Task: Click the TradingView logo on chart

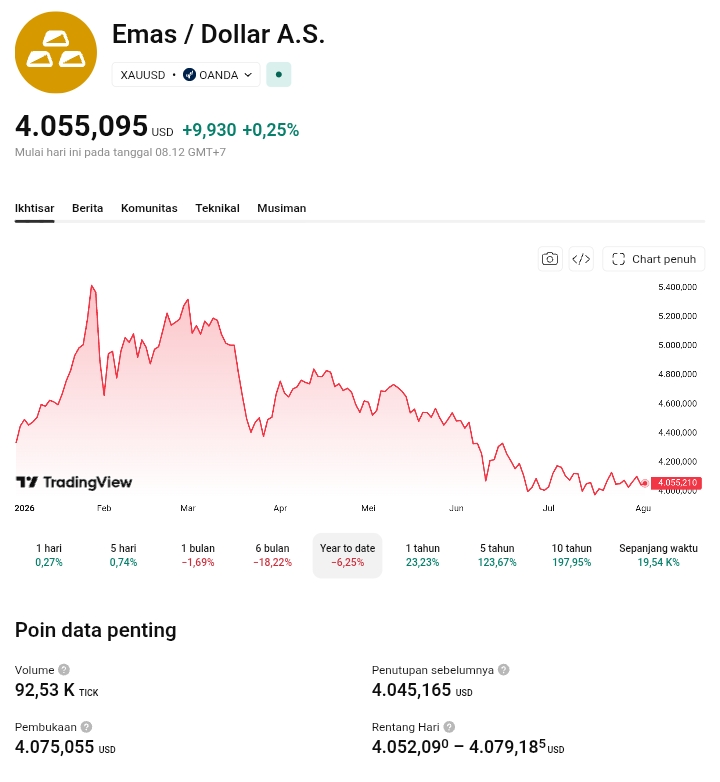Action: tap(74, 482)
